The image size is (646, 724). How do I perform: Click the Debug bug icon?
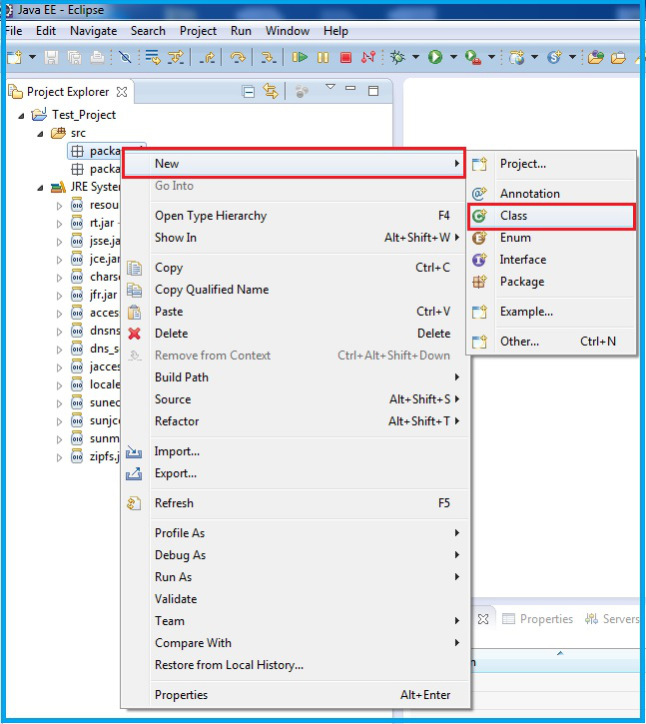click(x=397, y=57)
